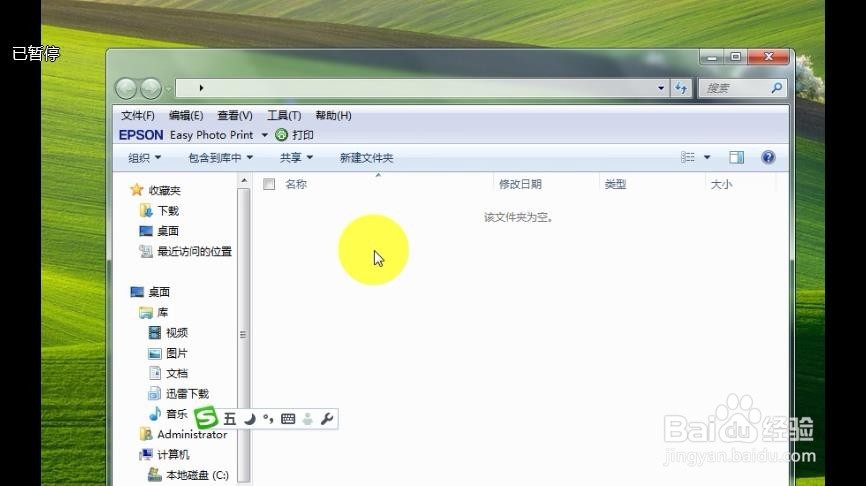Open the 组织 dropdown menu
The height and width of the screenshot is (486, 866).
point(145,157)
